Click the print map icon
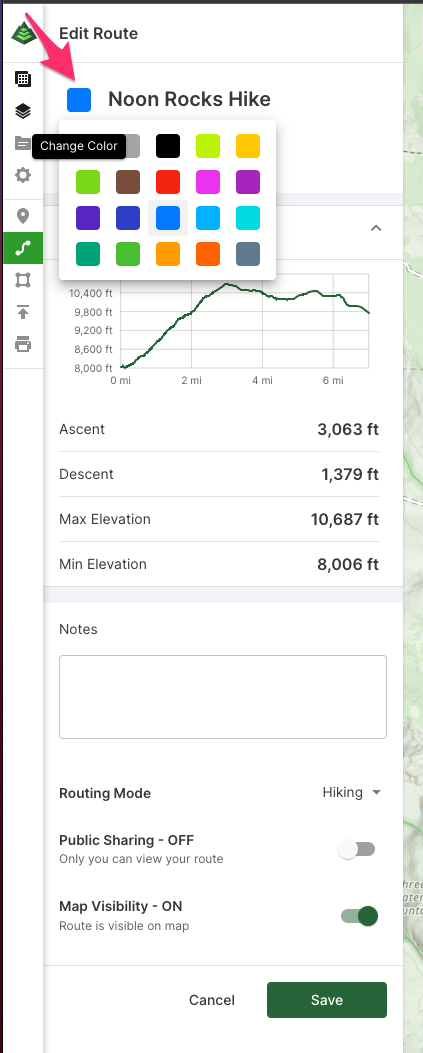This screenshot has height=1053, width=423. tap(23, 345)
